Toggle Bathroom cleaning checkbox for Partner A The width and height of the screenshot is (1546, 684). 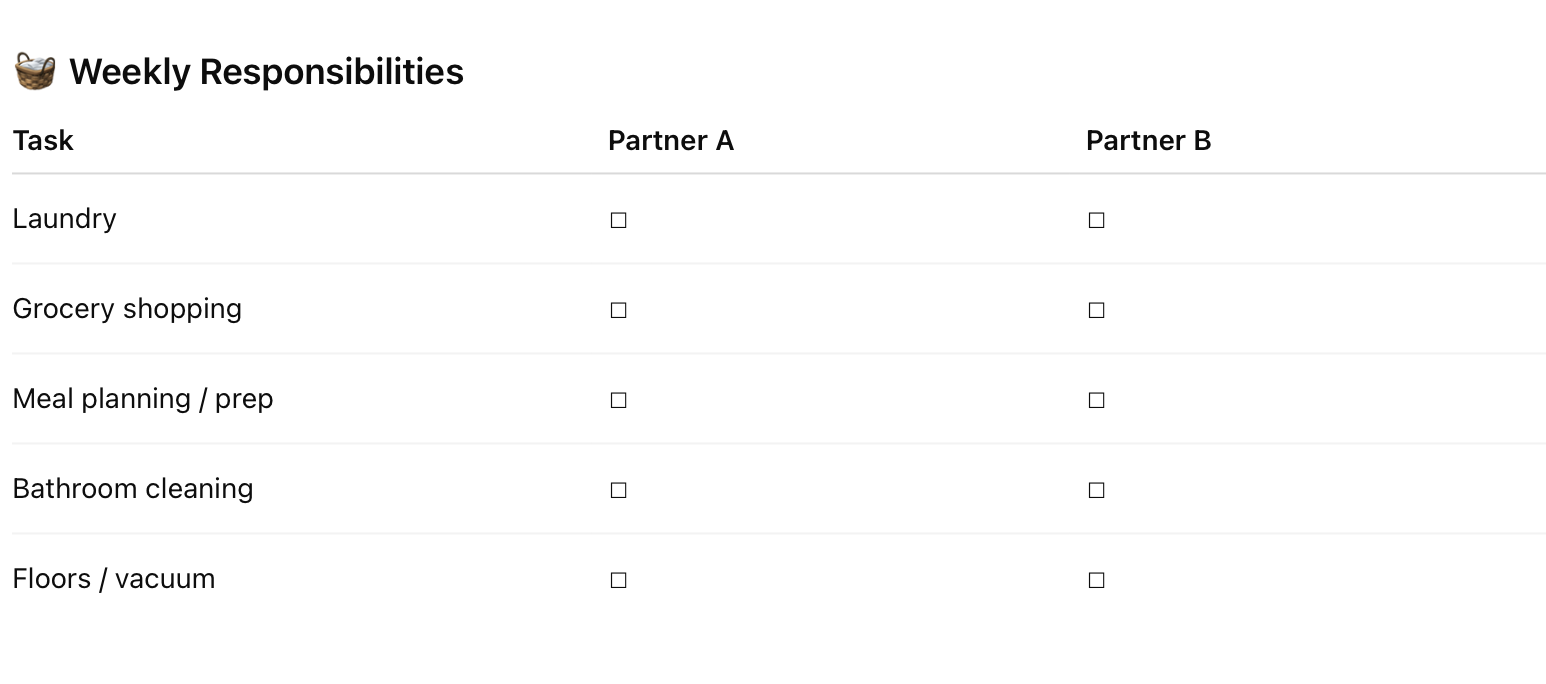pos(618,490)
